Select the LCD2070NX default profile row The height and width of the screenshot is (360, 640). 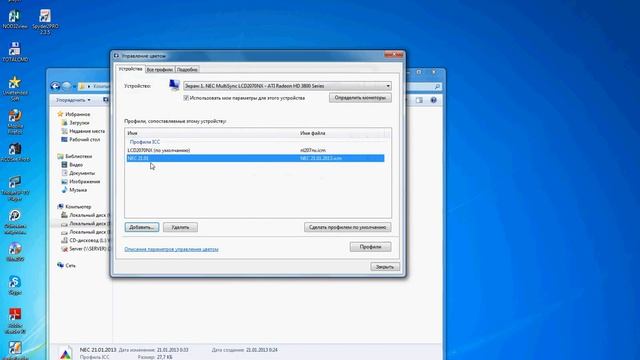pyautogui.click(x=255, y=150)
